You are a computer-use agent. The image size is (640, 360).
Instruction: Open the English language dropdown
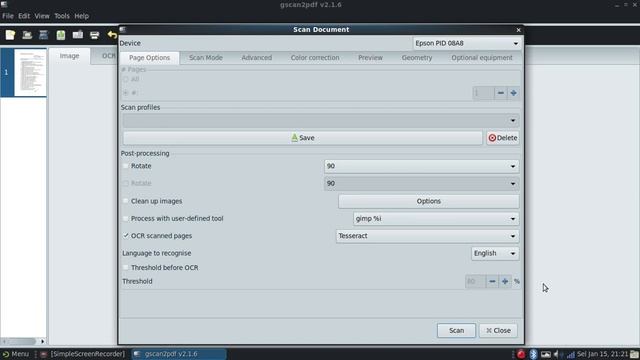[495, 253]
